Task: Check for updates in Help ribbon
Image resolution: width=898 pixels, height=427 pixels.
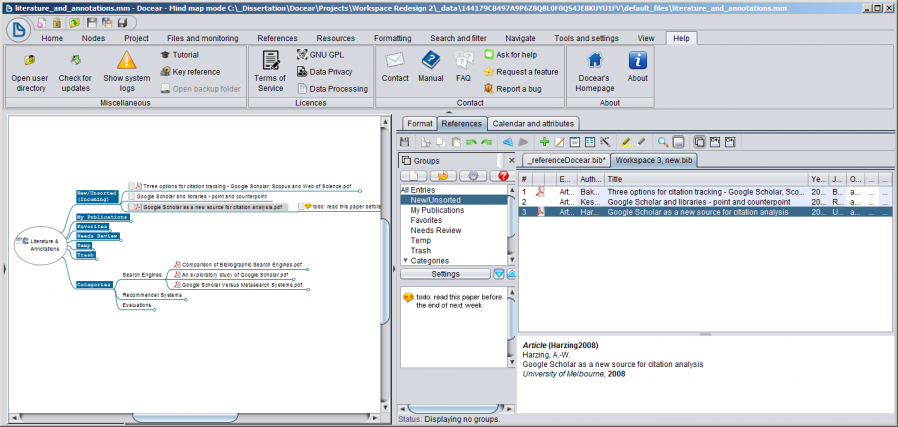Action: coord(75,72)
